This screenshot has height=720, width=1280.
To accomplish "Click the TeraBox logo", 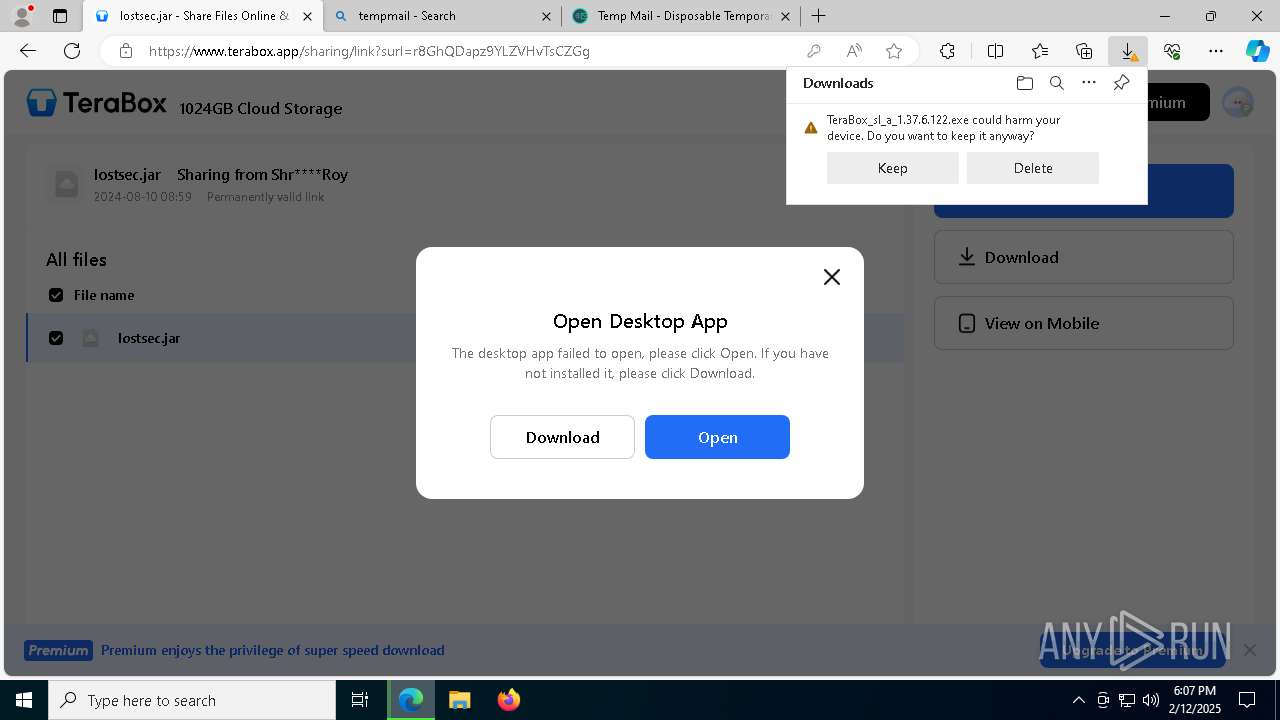I will pyautogui.click(x=97, y=102).
